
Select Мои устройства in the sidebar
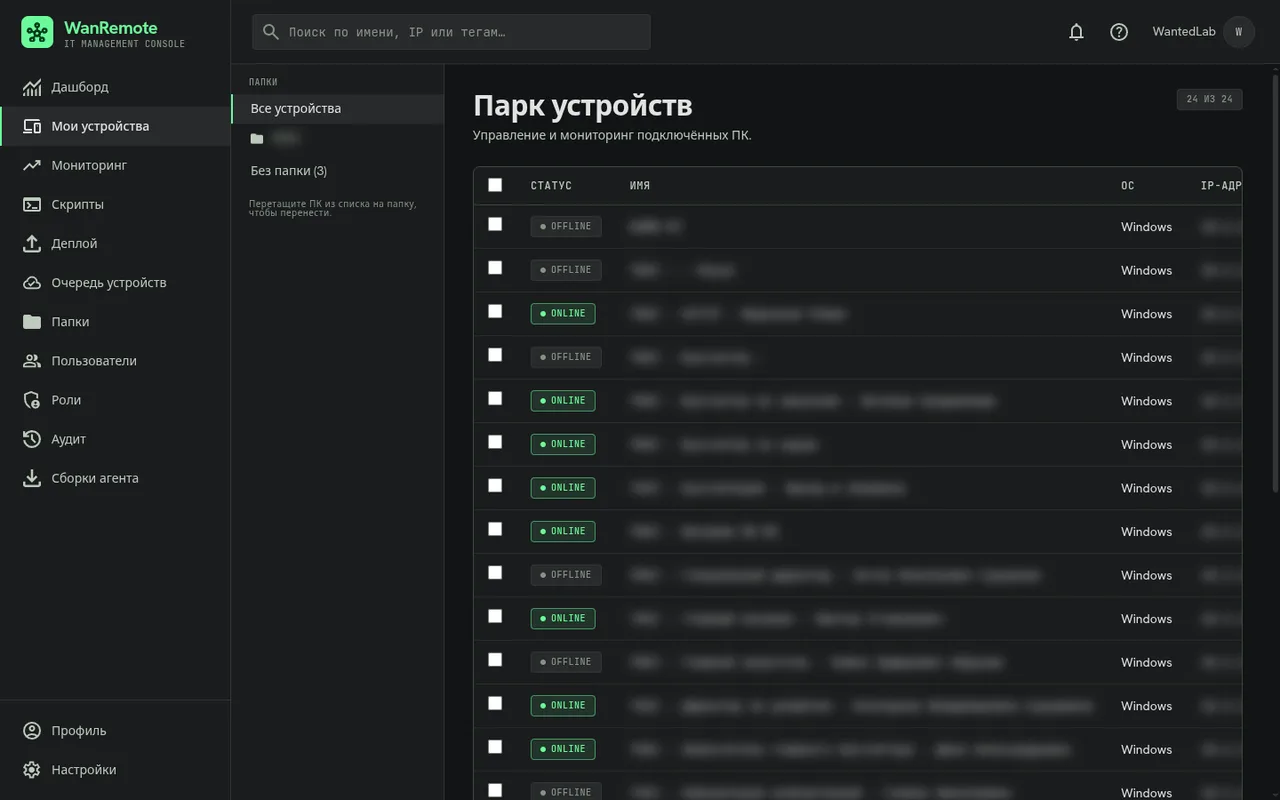click(115, 126)
